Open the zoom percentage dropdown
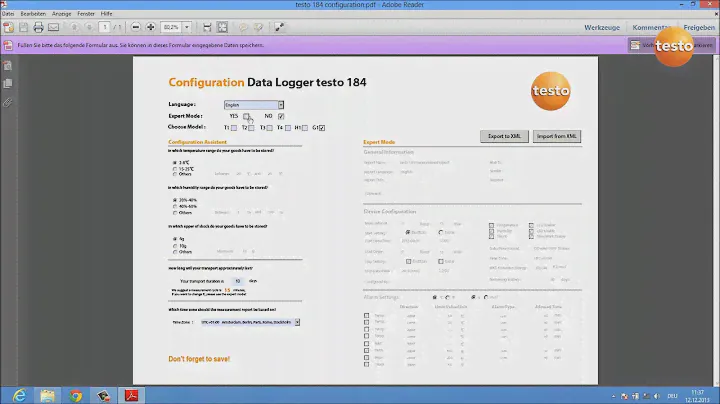 (x=189, y=26)
